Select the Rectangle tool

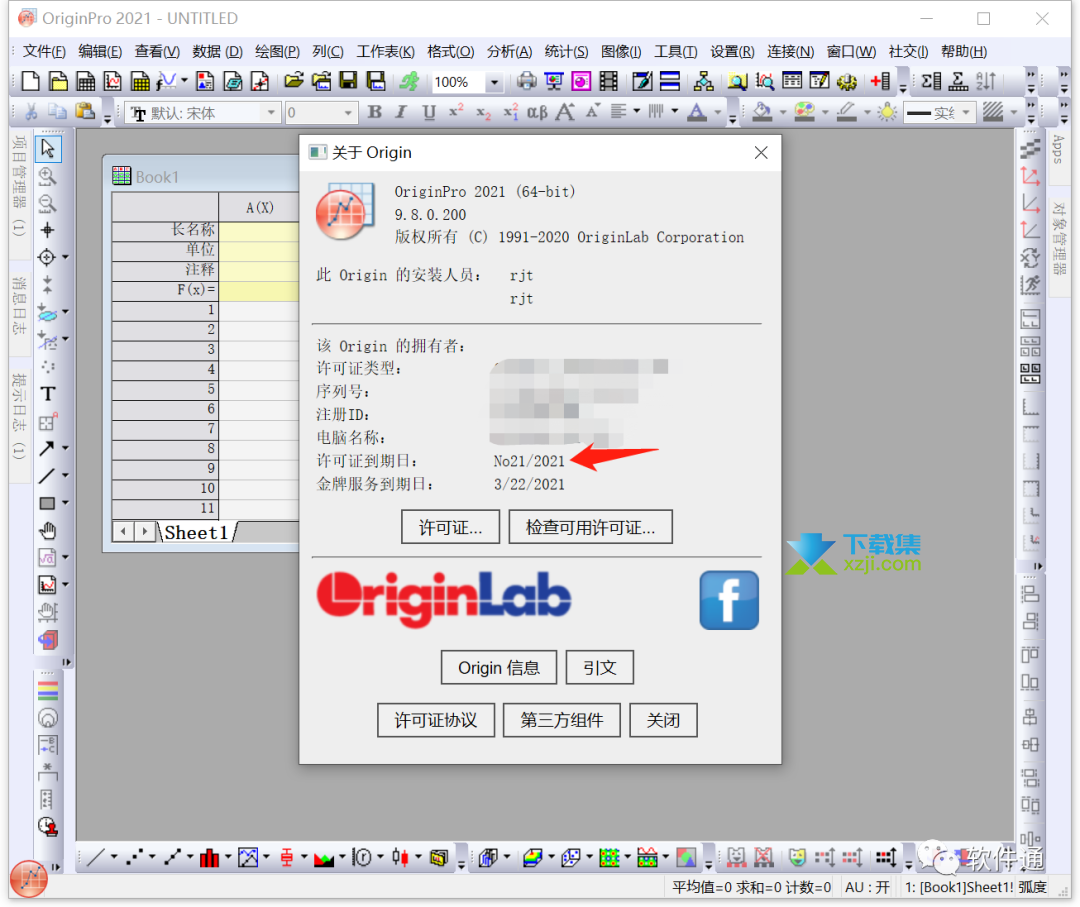point(47,503)
